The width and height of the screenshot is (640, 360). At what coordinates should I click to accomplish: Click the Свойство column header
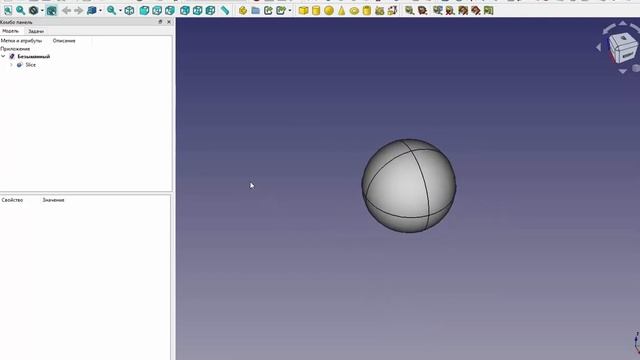click(12, 200)
